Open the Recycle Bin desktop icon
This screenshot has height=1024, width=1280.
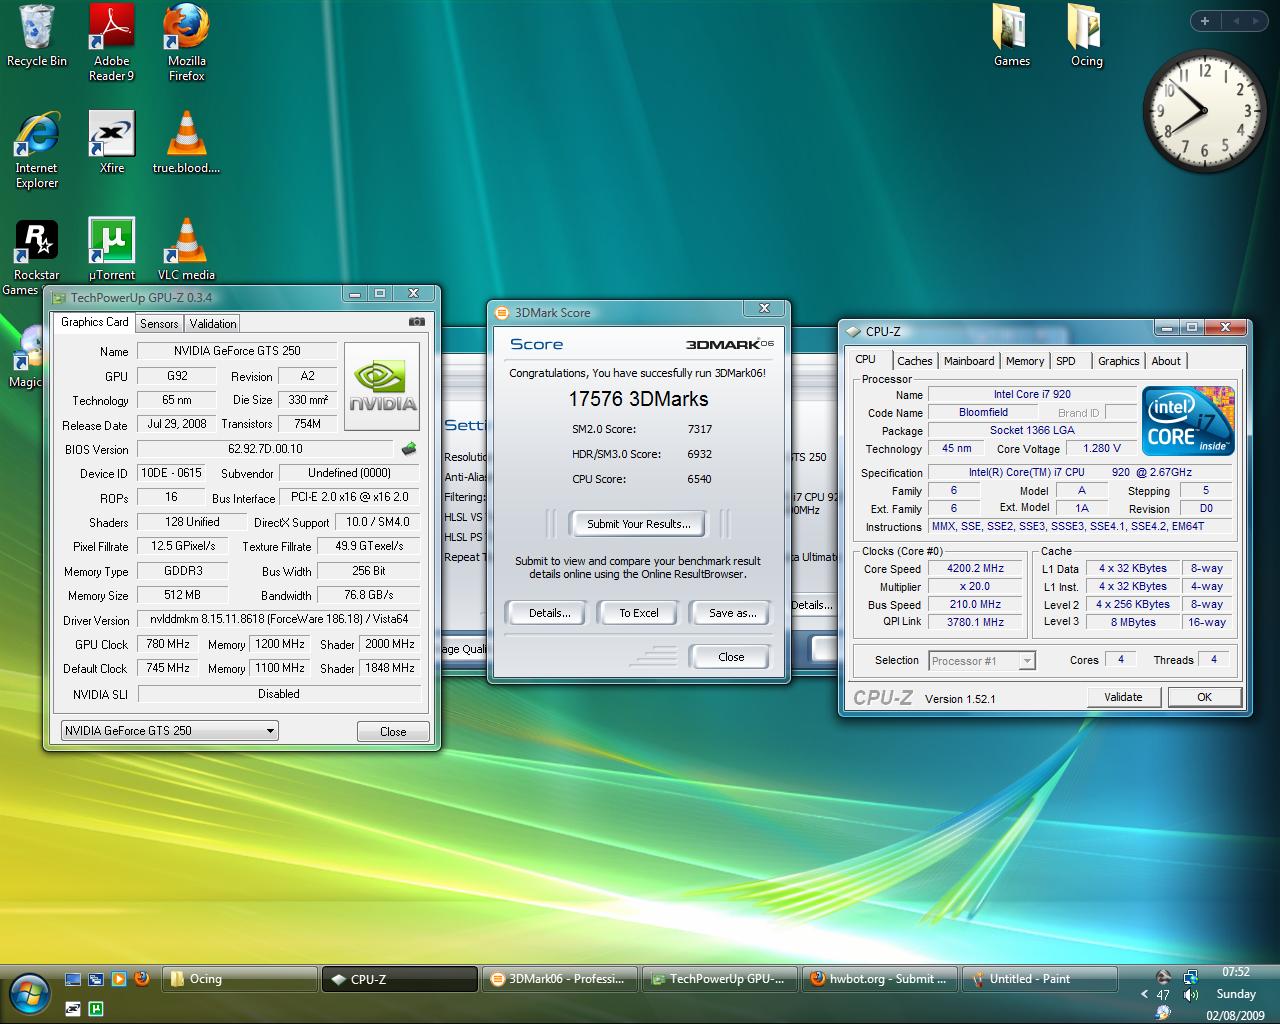(x=37, y=36)
